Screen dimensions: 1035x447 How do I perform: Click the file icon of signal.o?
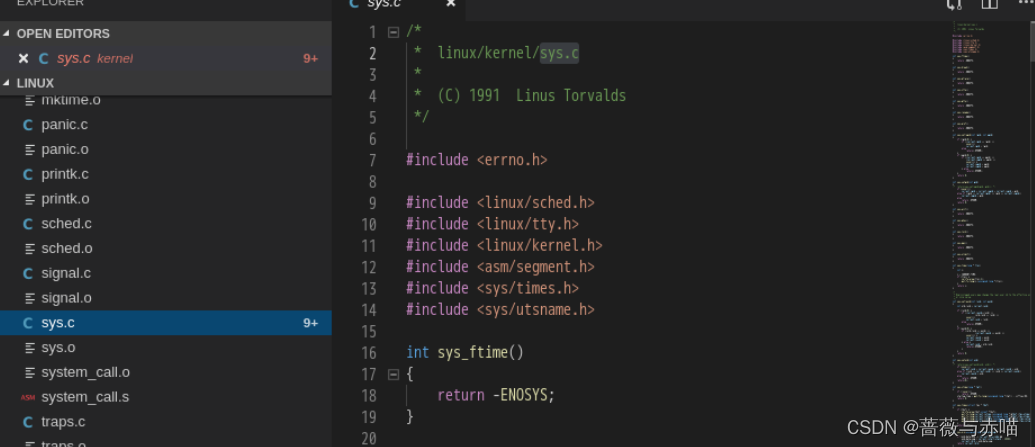pyautogui.click(x=29, y=298)
